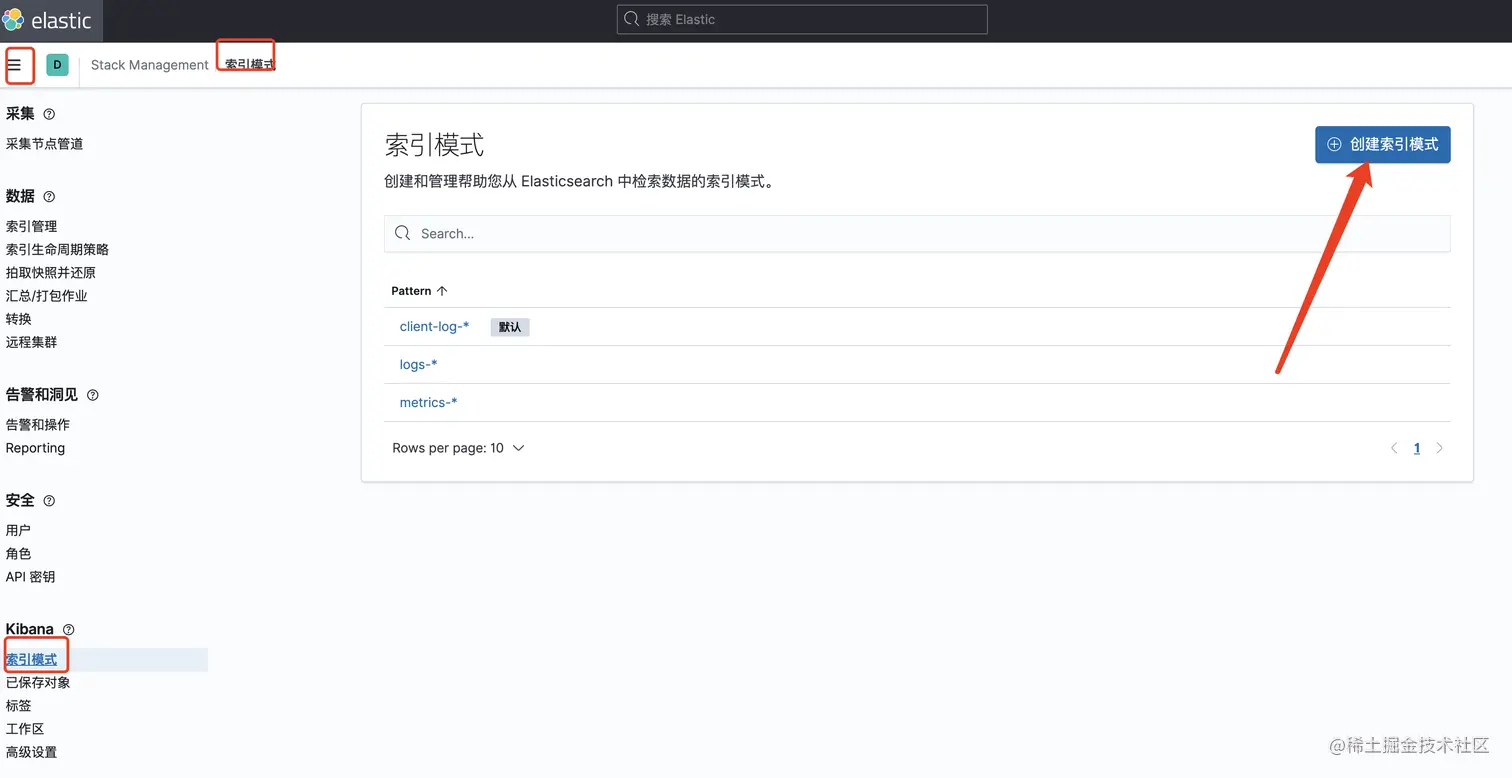This screenshot has width=1512, height=778.
Task: Click Stack Management breadcrumb
Action: coord(150,65)
